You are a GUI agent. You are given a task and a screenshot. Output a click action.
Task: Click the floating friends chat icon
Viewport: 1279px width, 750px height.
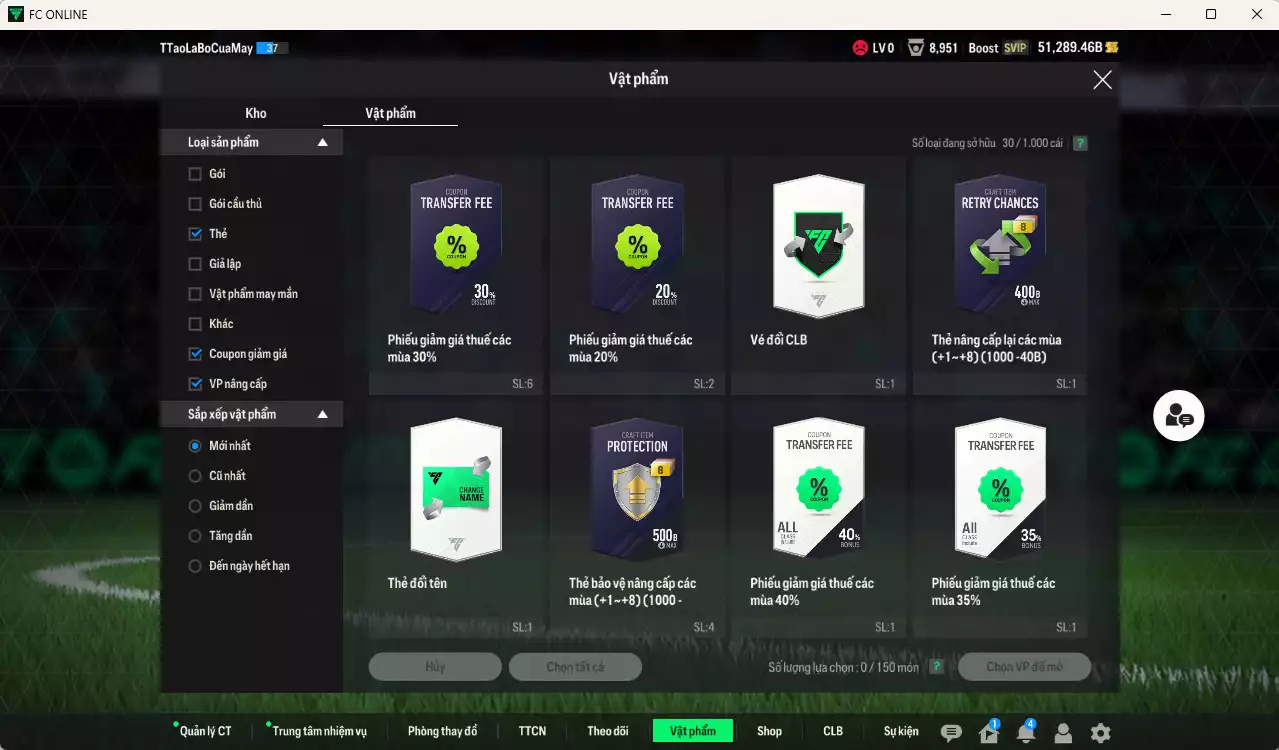pyautogui.click(x=1178, y=416)
